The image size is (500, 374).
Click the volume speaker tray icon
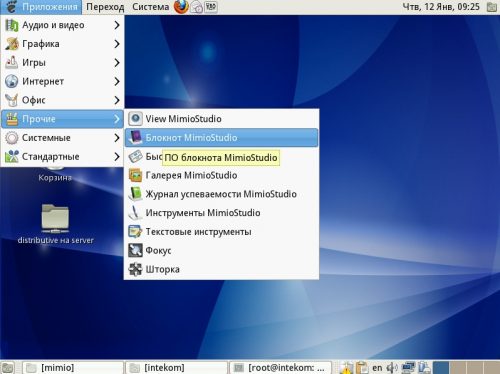(x=392, y=368)
